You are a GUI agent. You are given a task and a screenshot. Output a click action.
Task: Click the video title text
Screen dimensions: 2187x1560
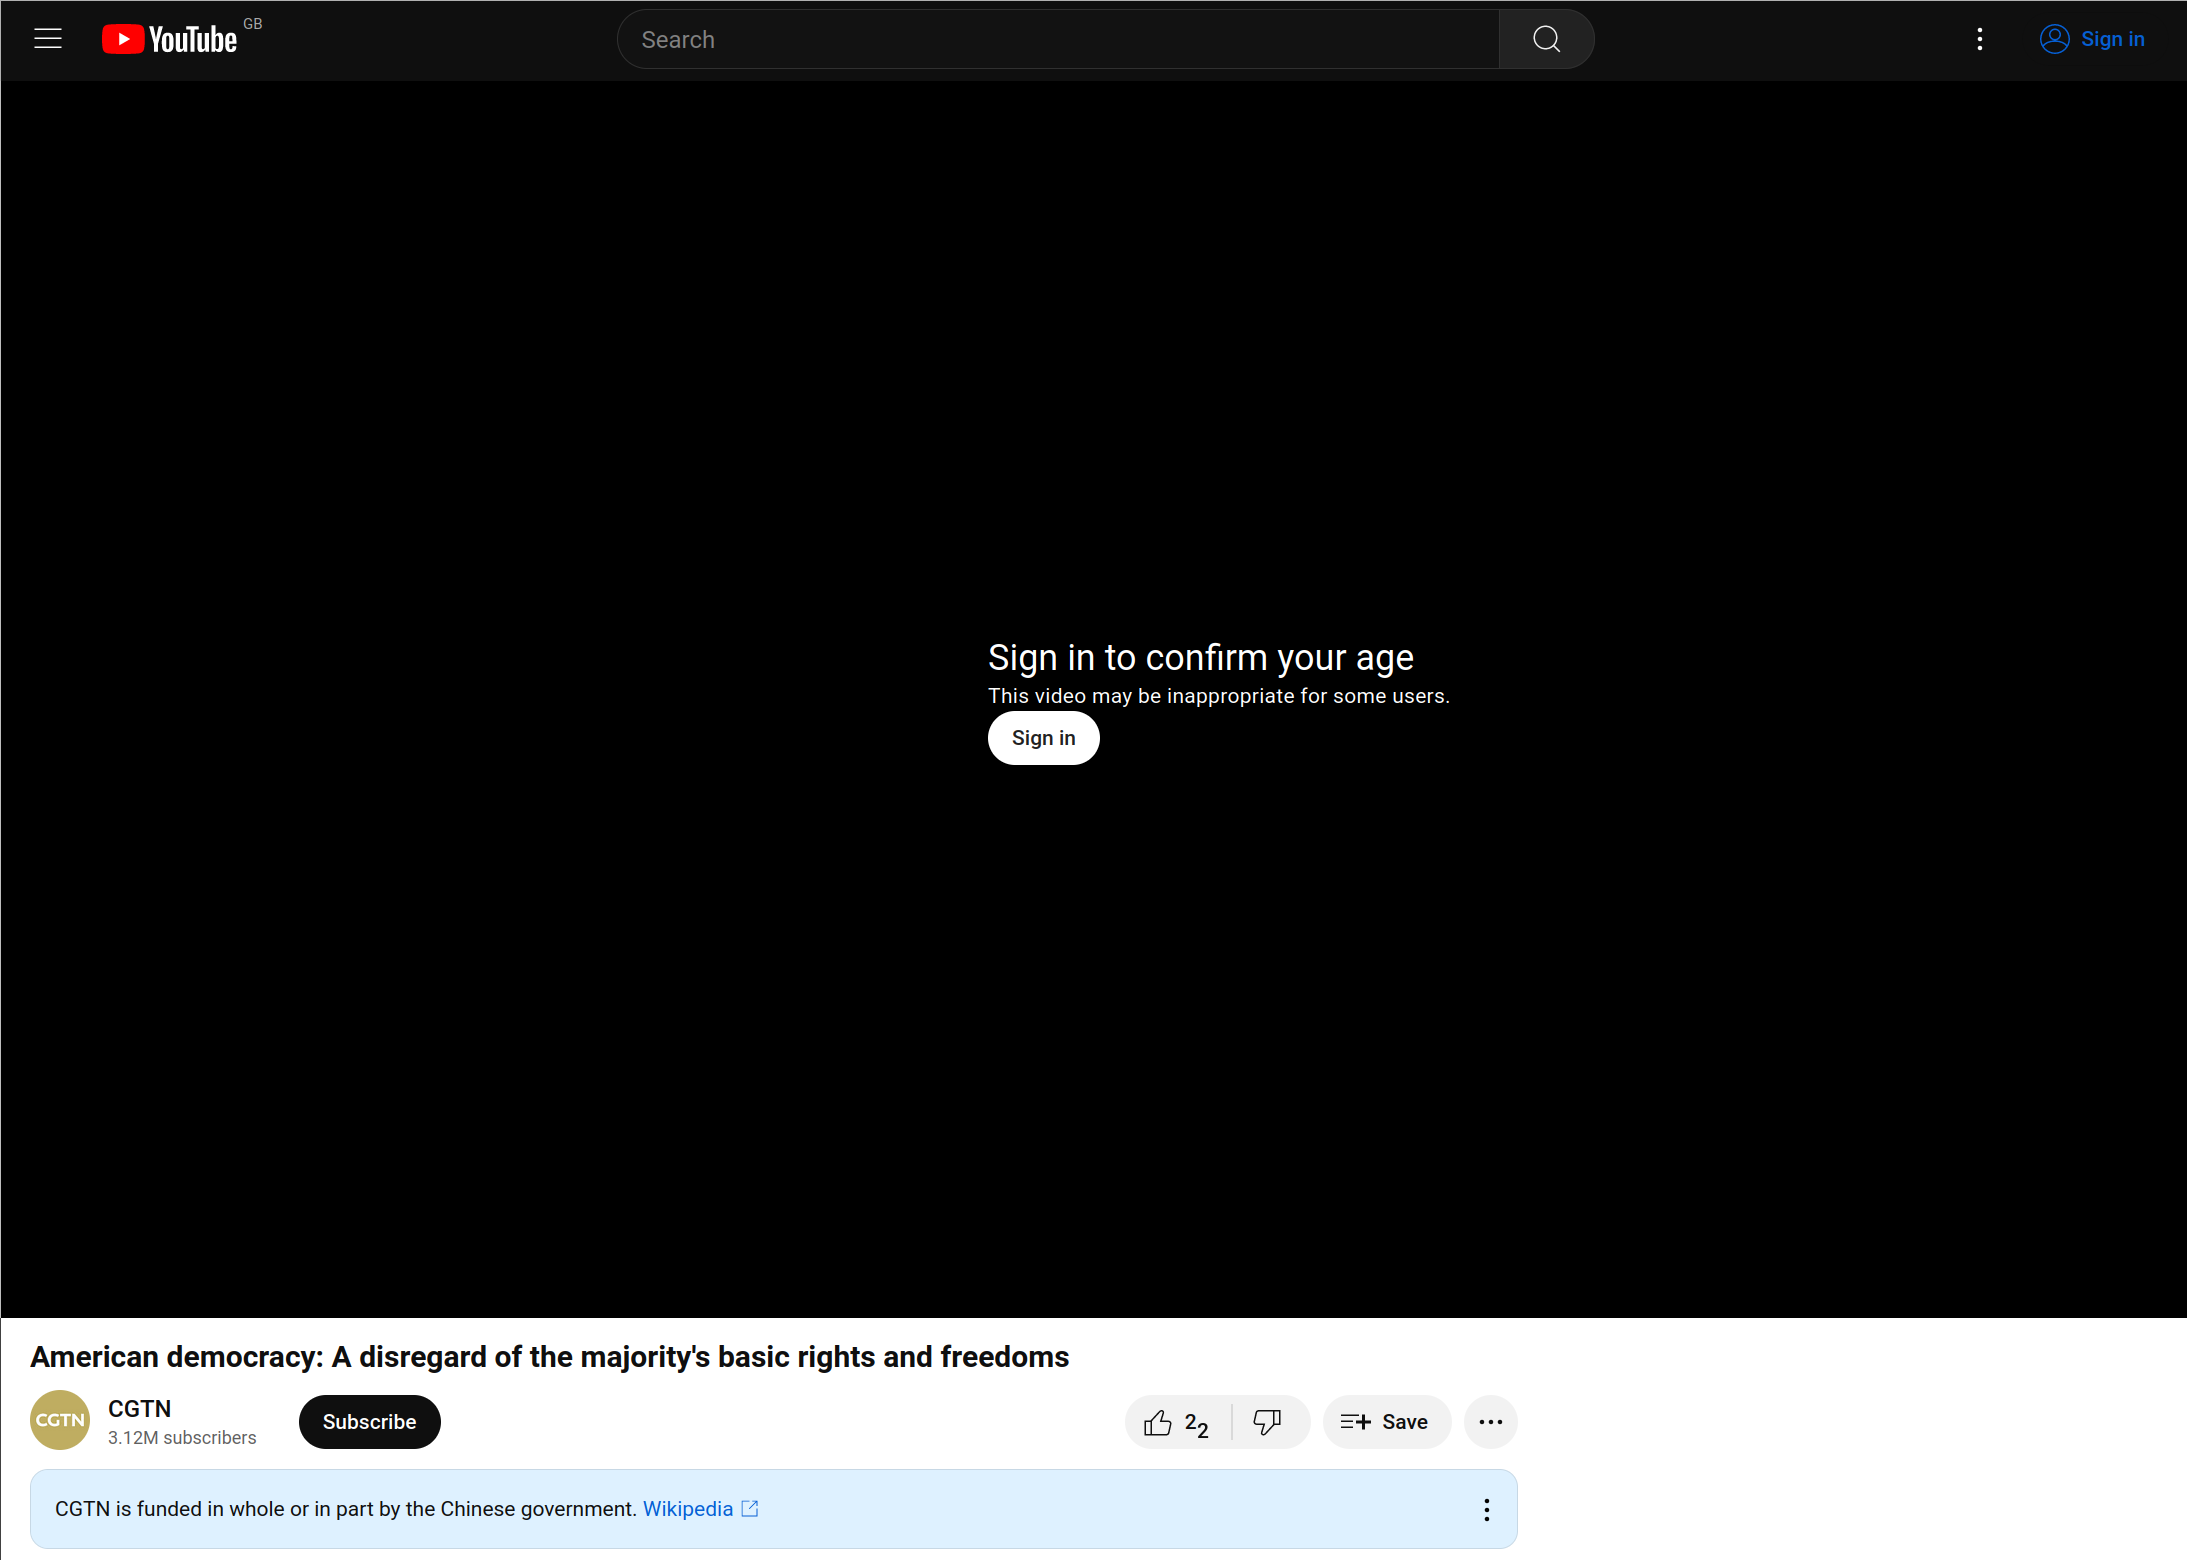pos(549,1356)
